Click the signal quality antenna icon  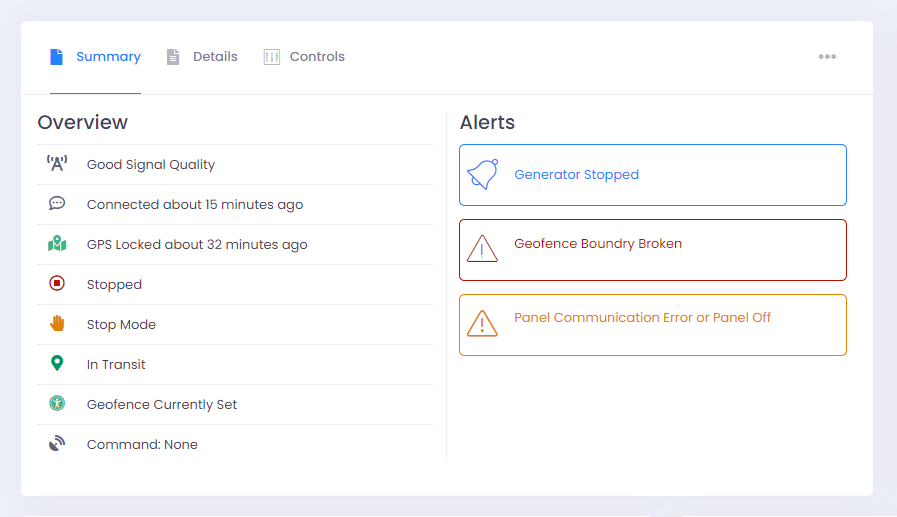pyautogui.click(x=57, y=164)
